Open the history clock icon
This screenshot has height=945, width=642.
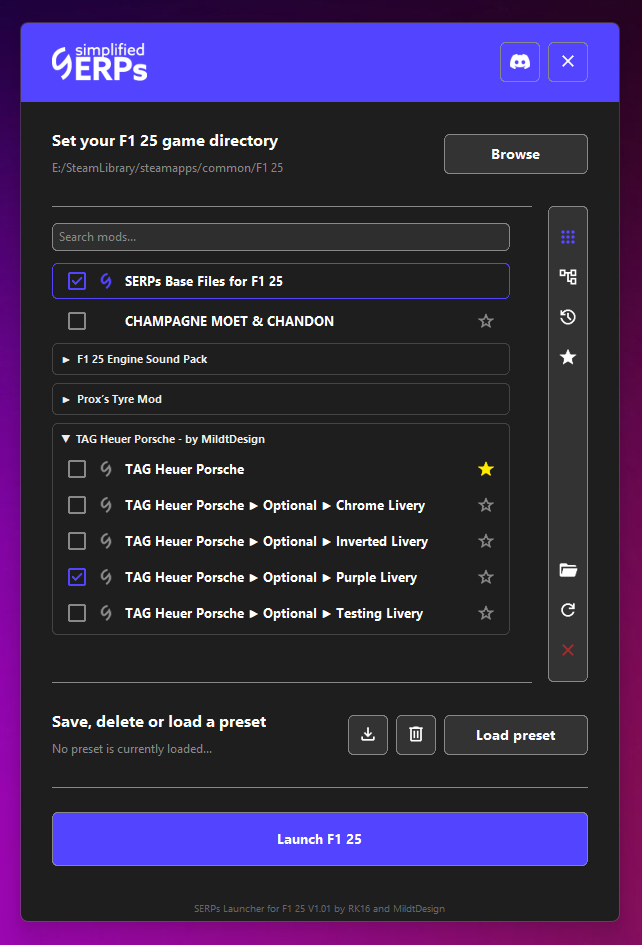568,317
